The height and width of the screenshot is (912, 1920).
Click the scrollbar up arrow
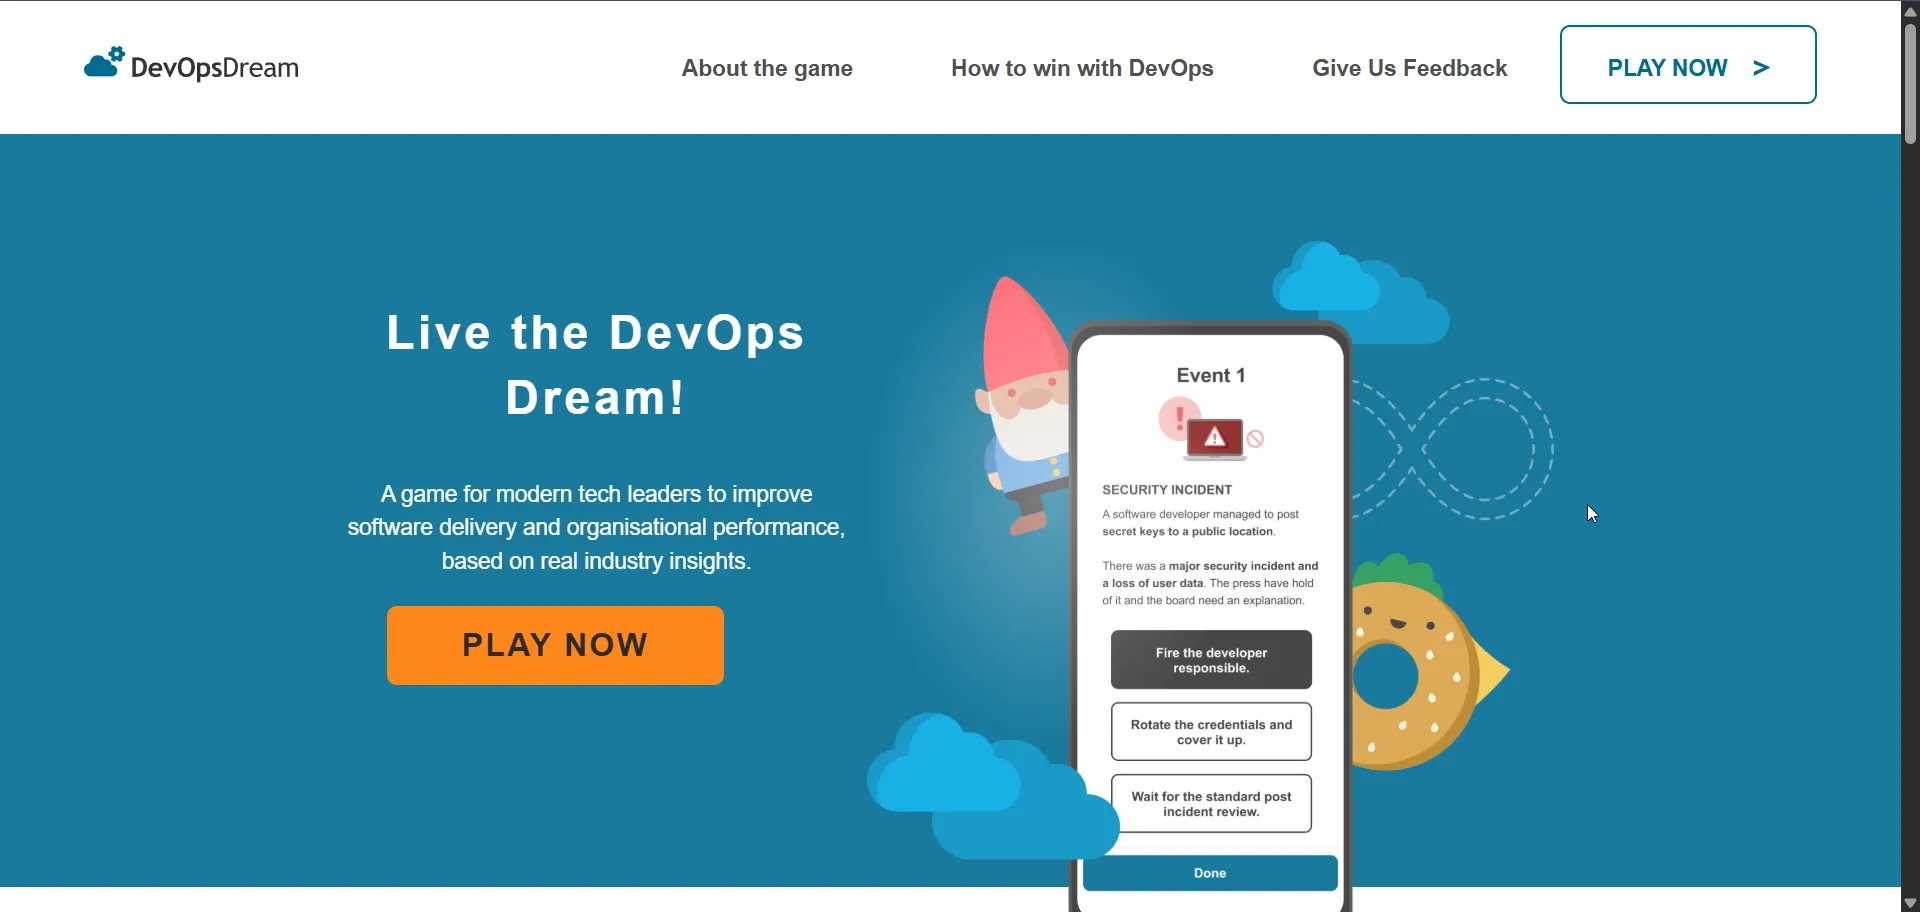(1909, 11)
